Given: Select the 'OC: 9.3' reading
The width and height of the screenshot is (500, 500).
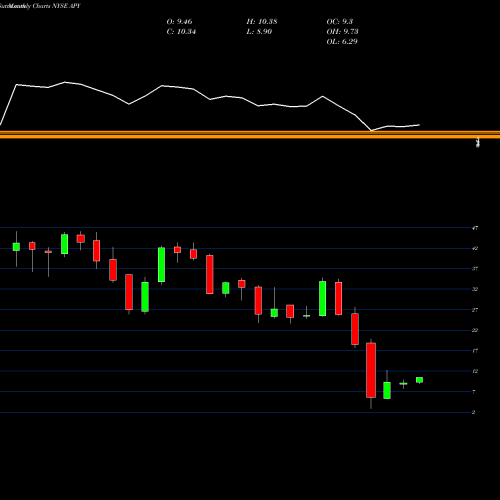Looking at the screenshot, I should point(340,22).
